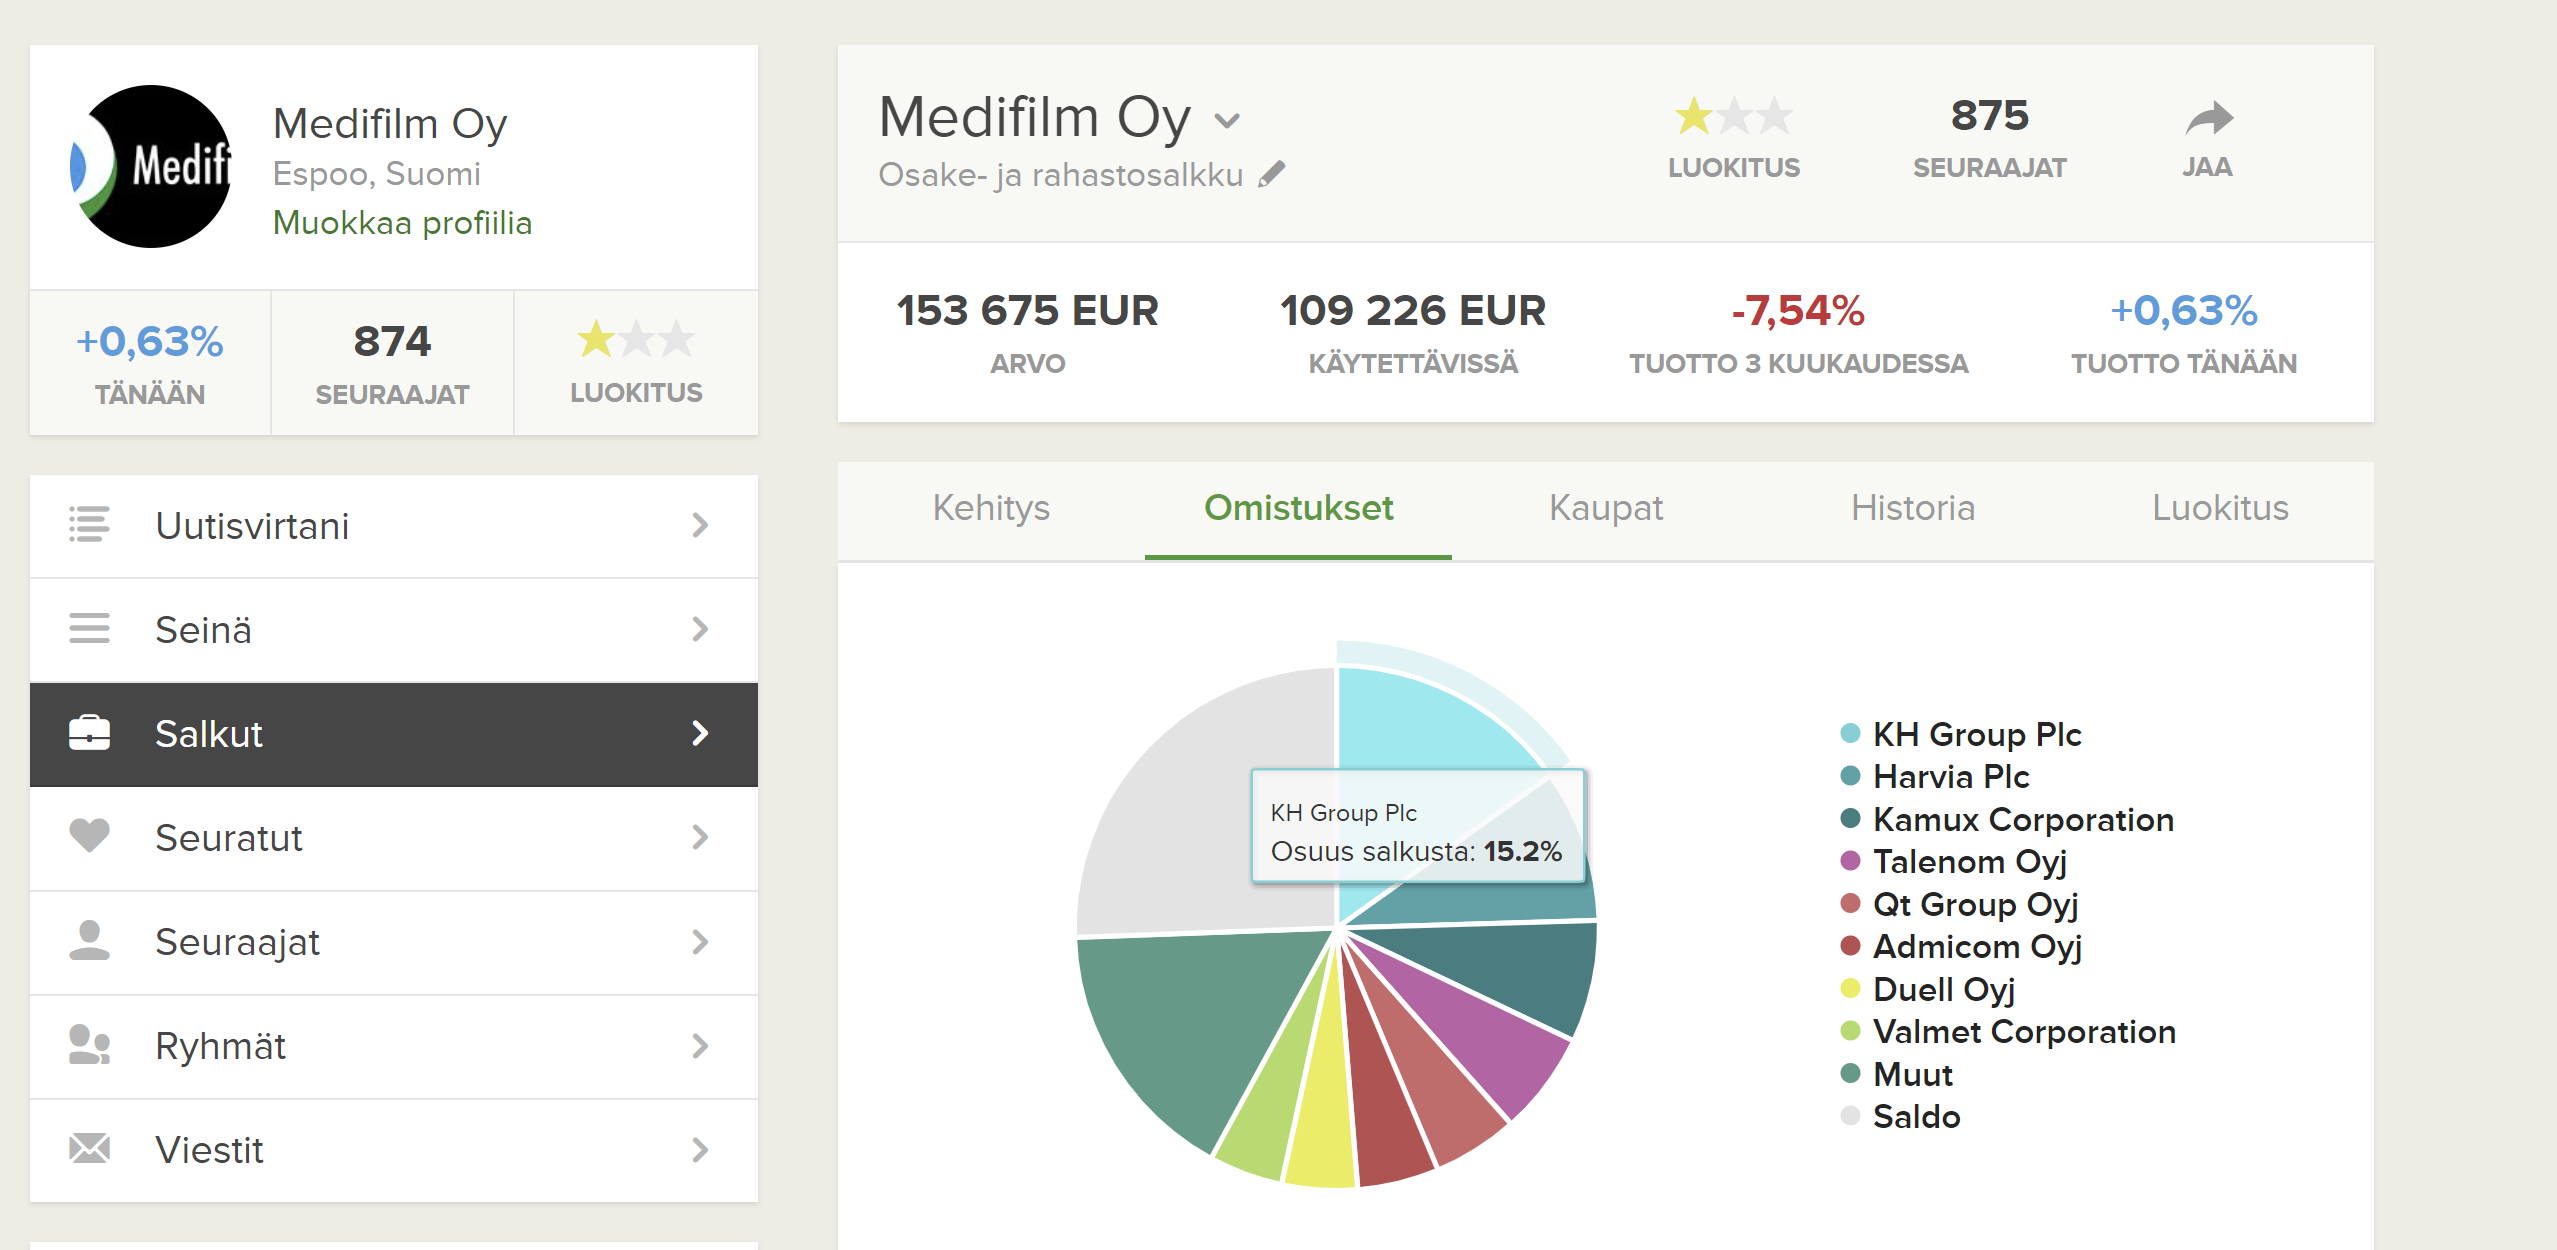
Task: Select the Omistukset tab
Action: (1298, 508)
